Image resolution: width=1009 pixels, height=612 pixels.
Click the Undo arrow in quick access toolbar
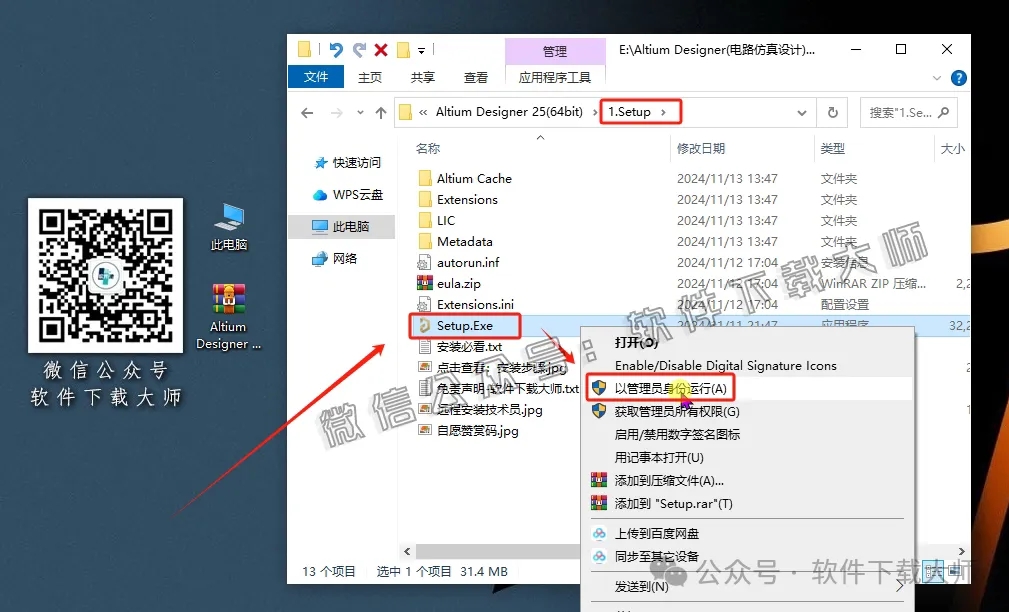pos(335,49)
